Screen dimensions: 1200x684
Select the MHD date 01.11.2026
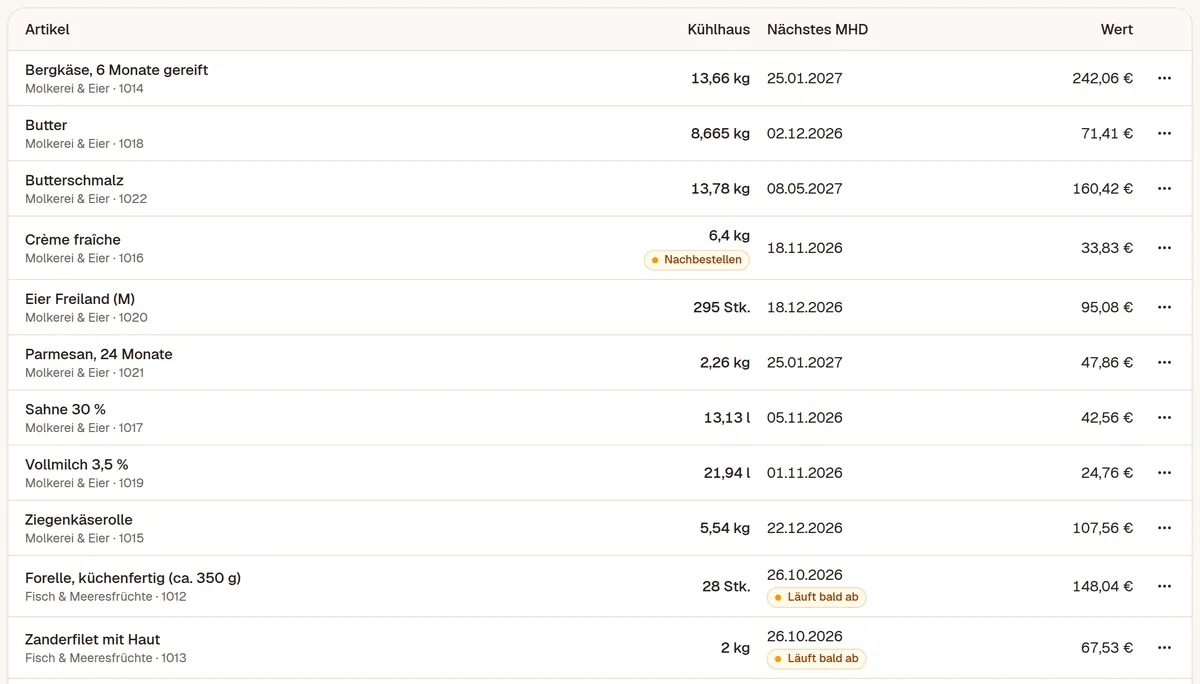click(x=805, y=472)
